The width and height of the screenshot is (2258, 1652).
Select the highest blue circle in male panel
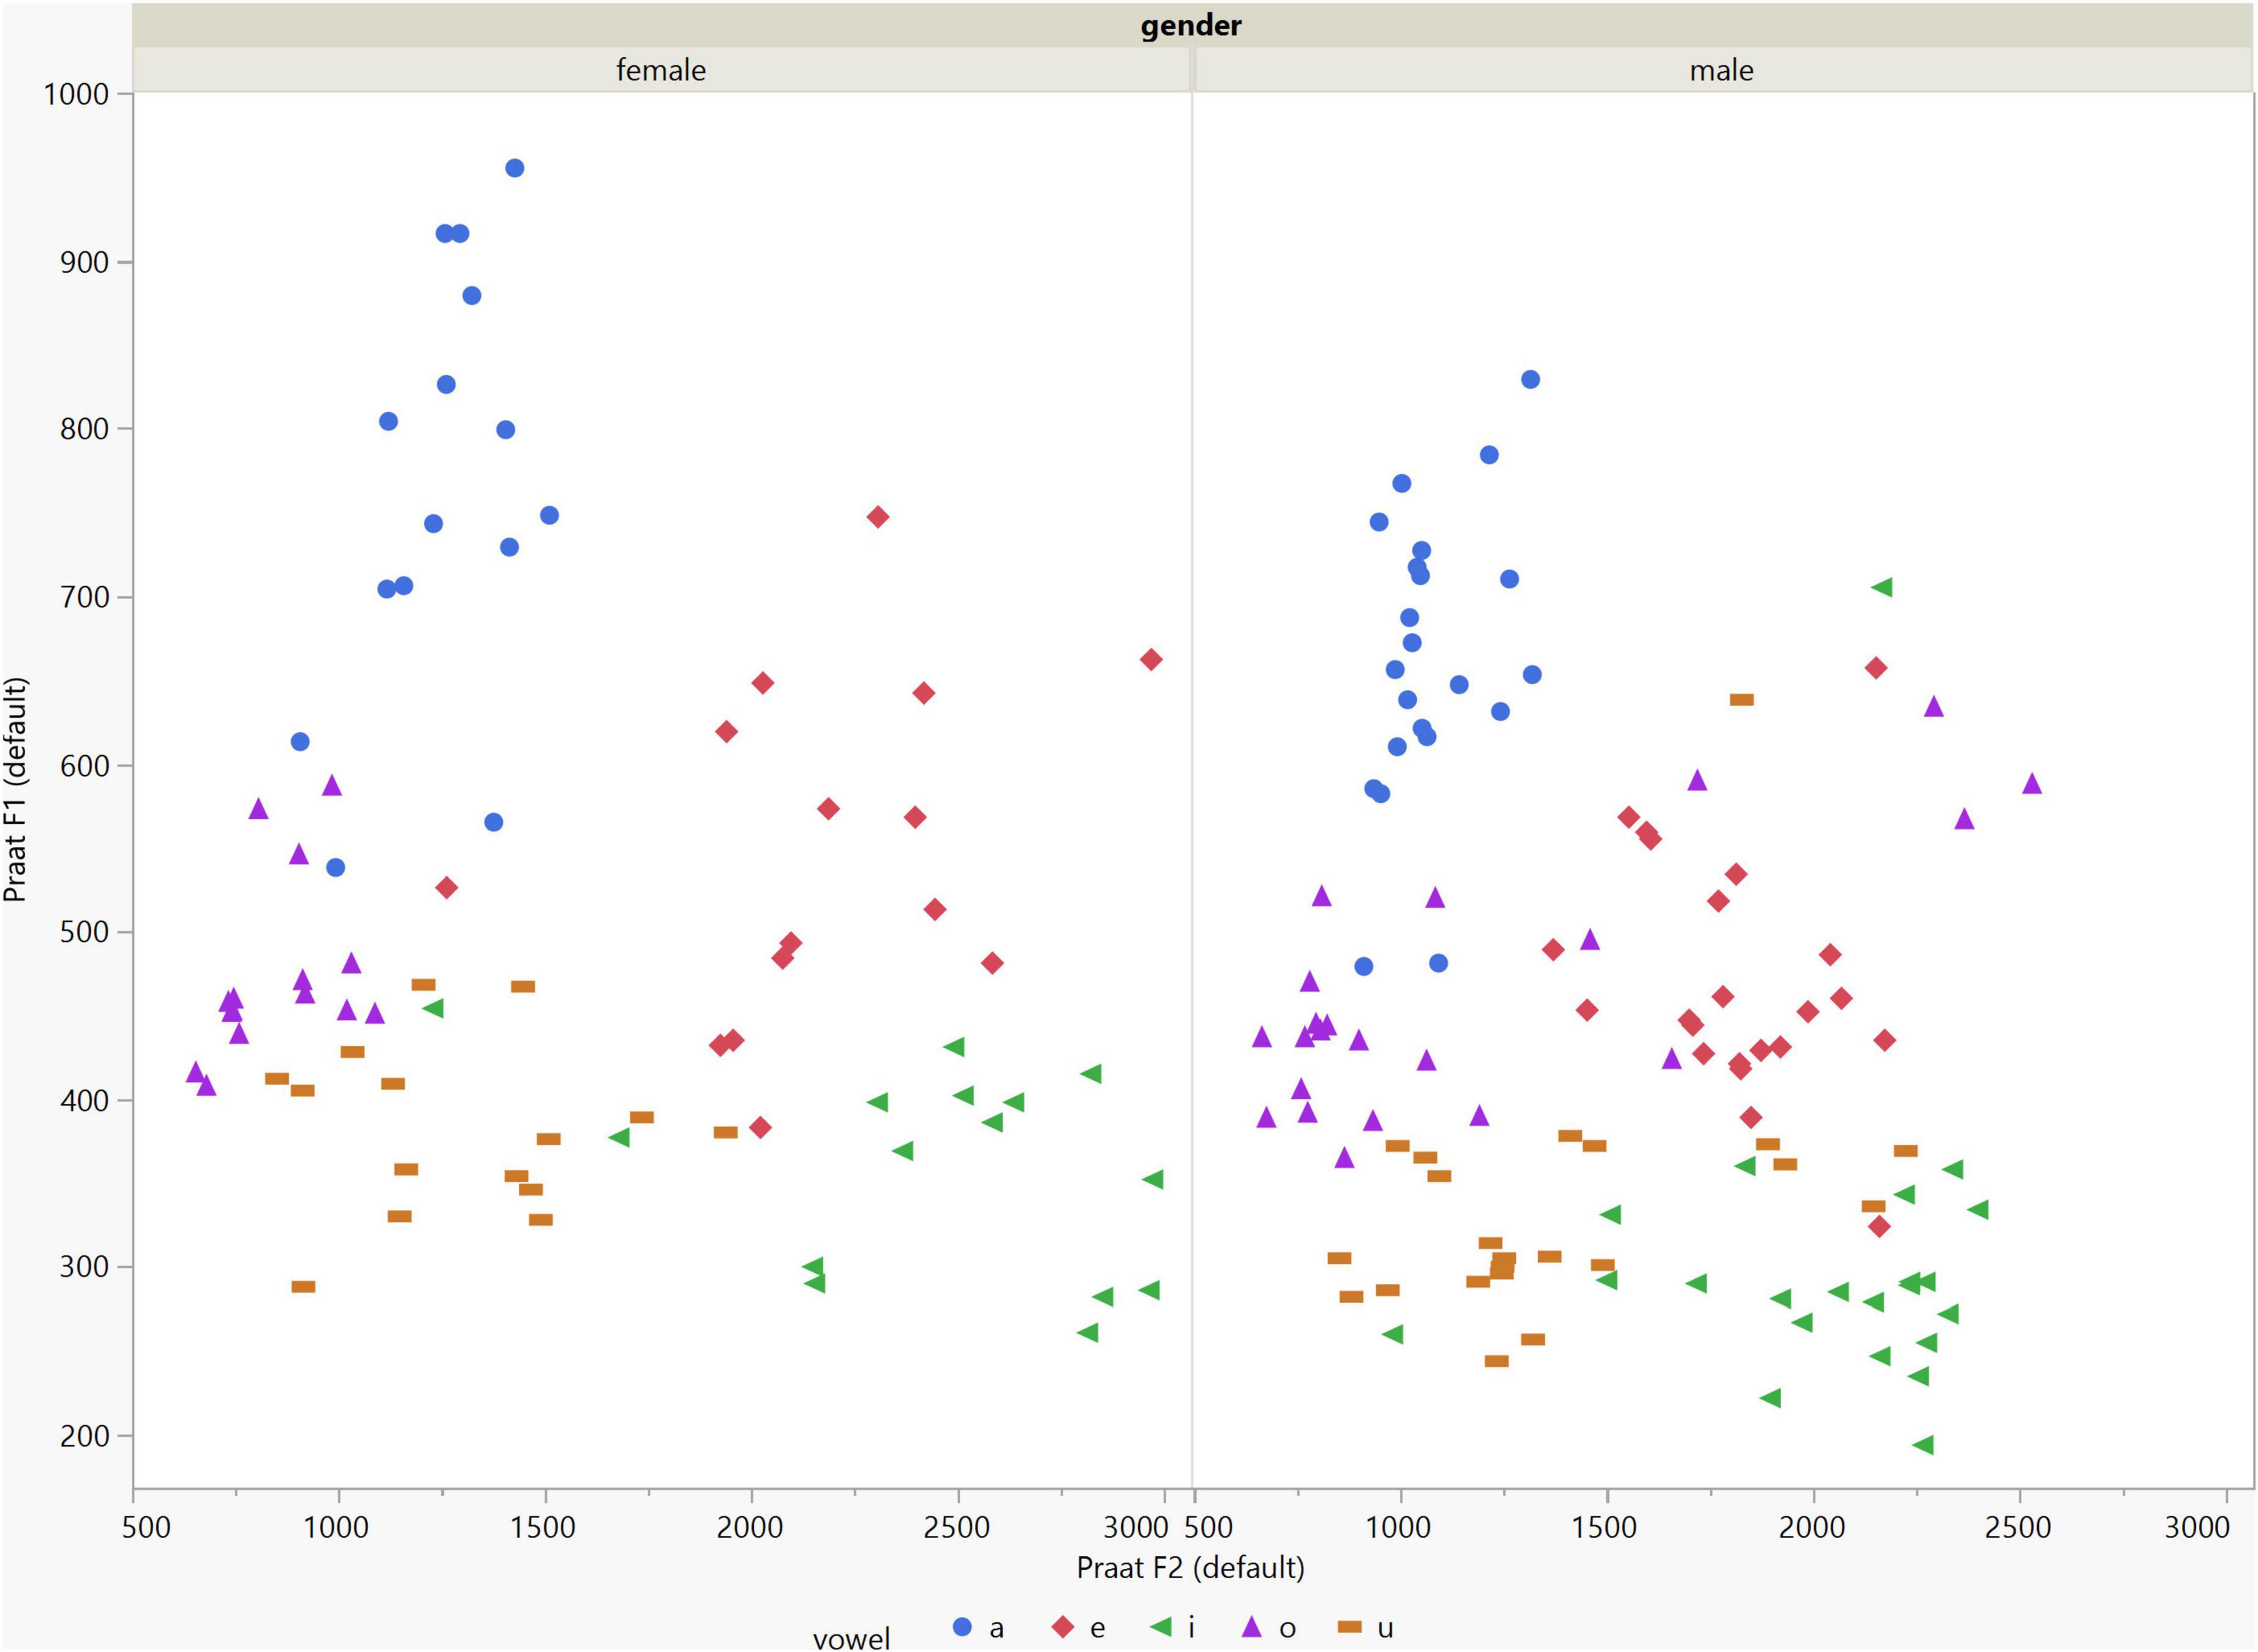[1530, 379]
